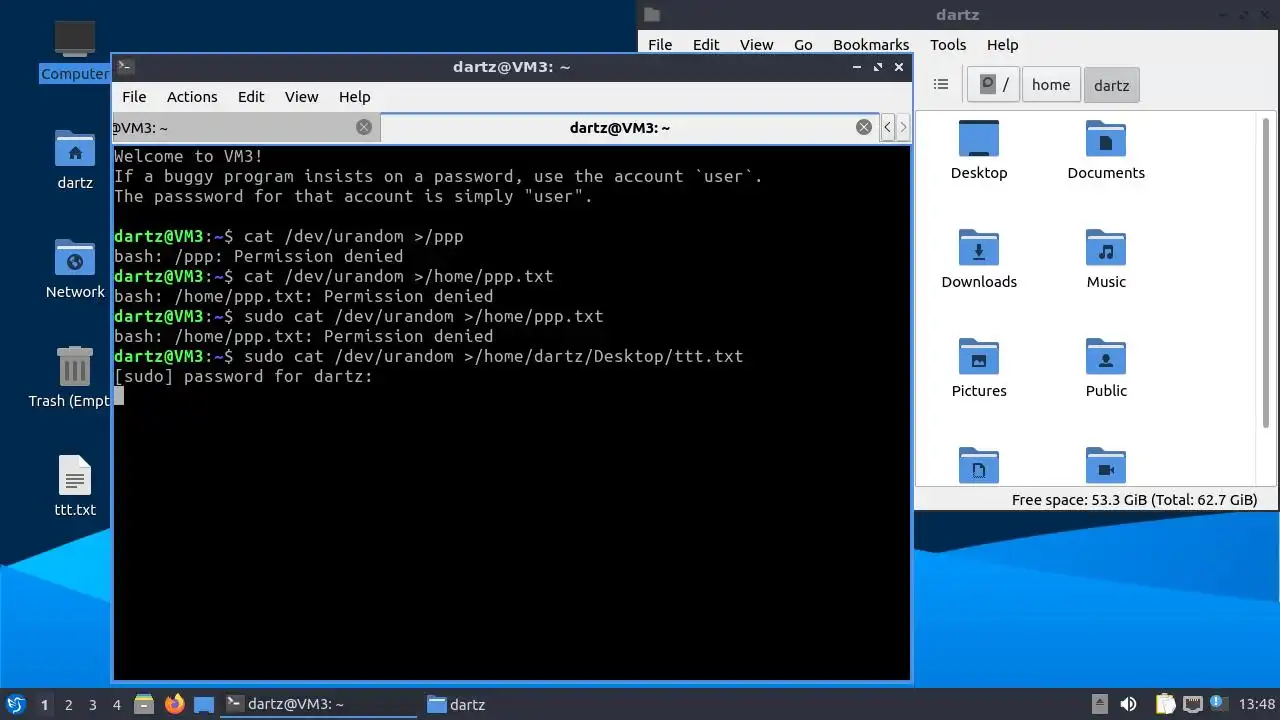Screen dimensions: 1280x720
Task: Open file manager Edit menu
Action: 706,45
